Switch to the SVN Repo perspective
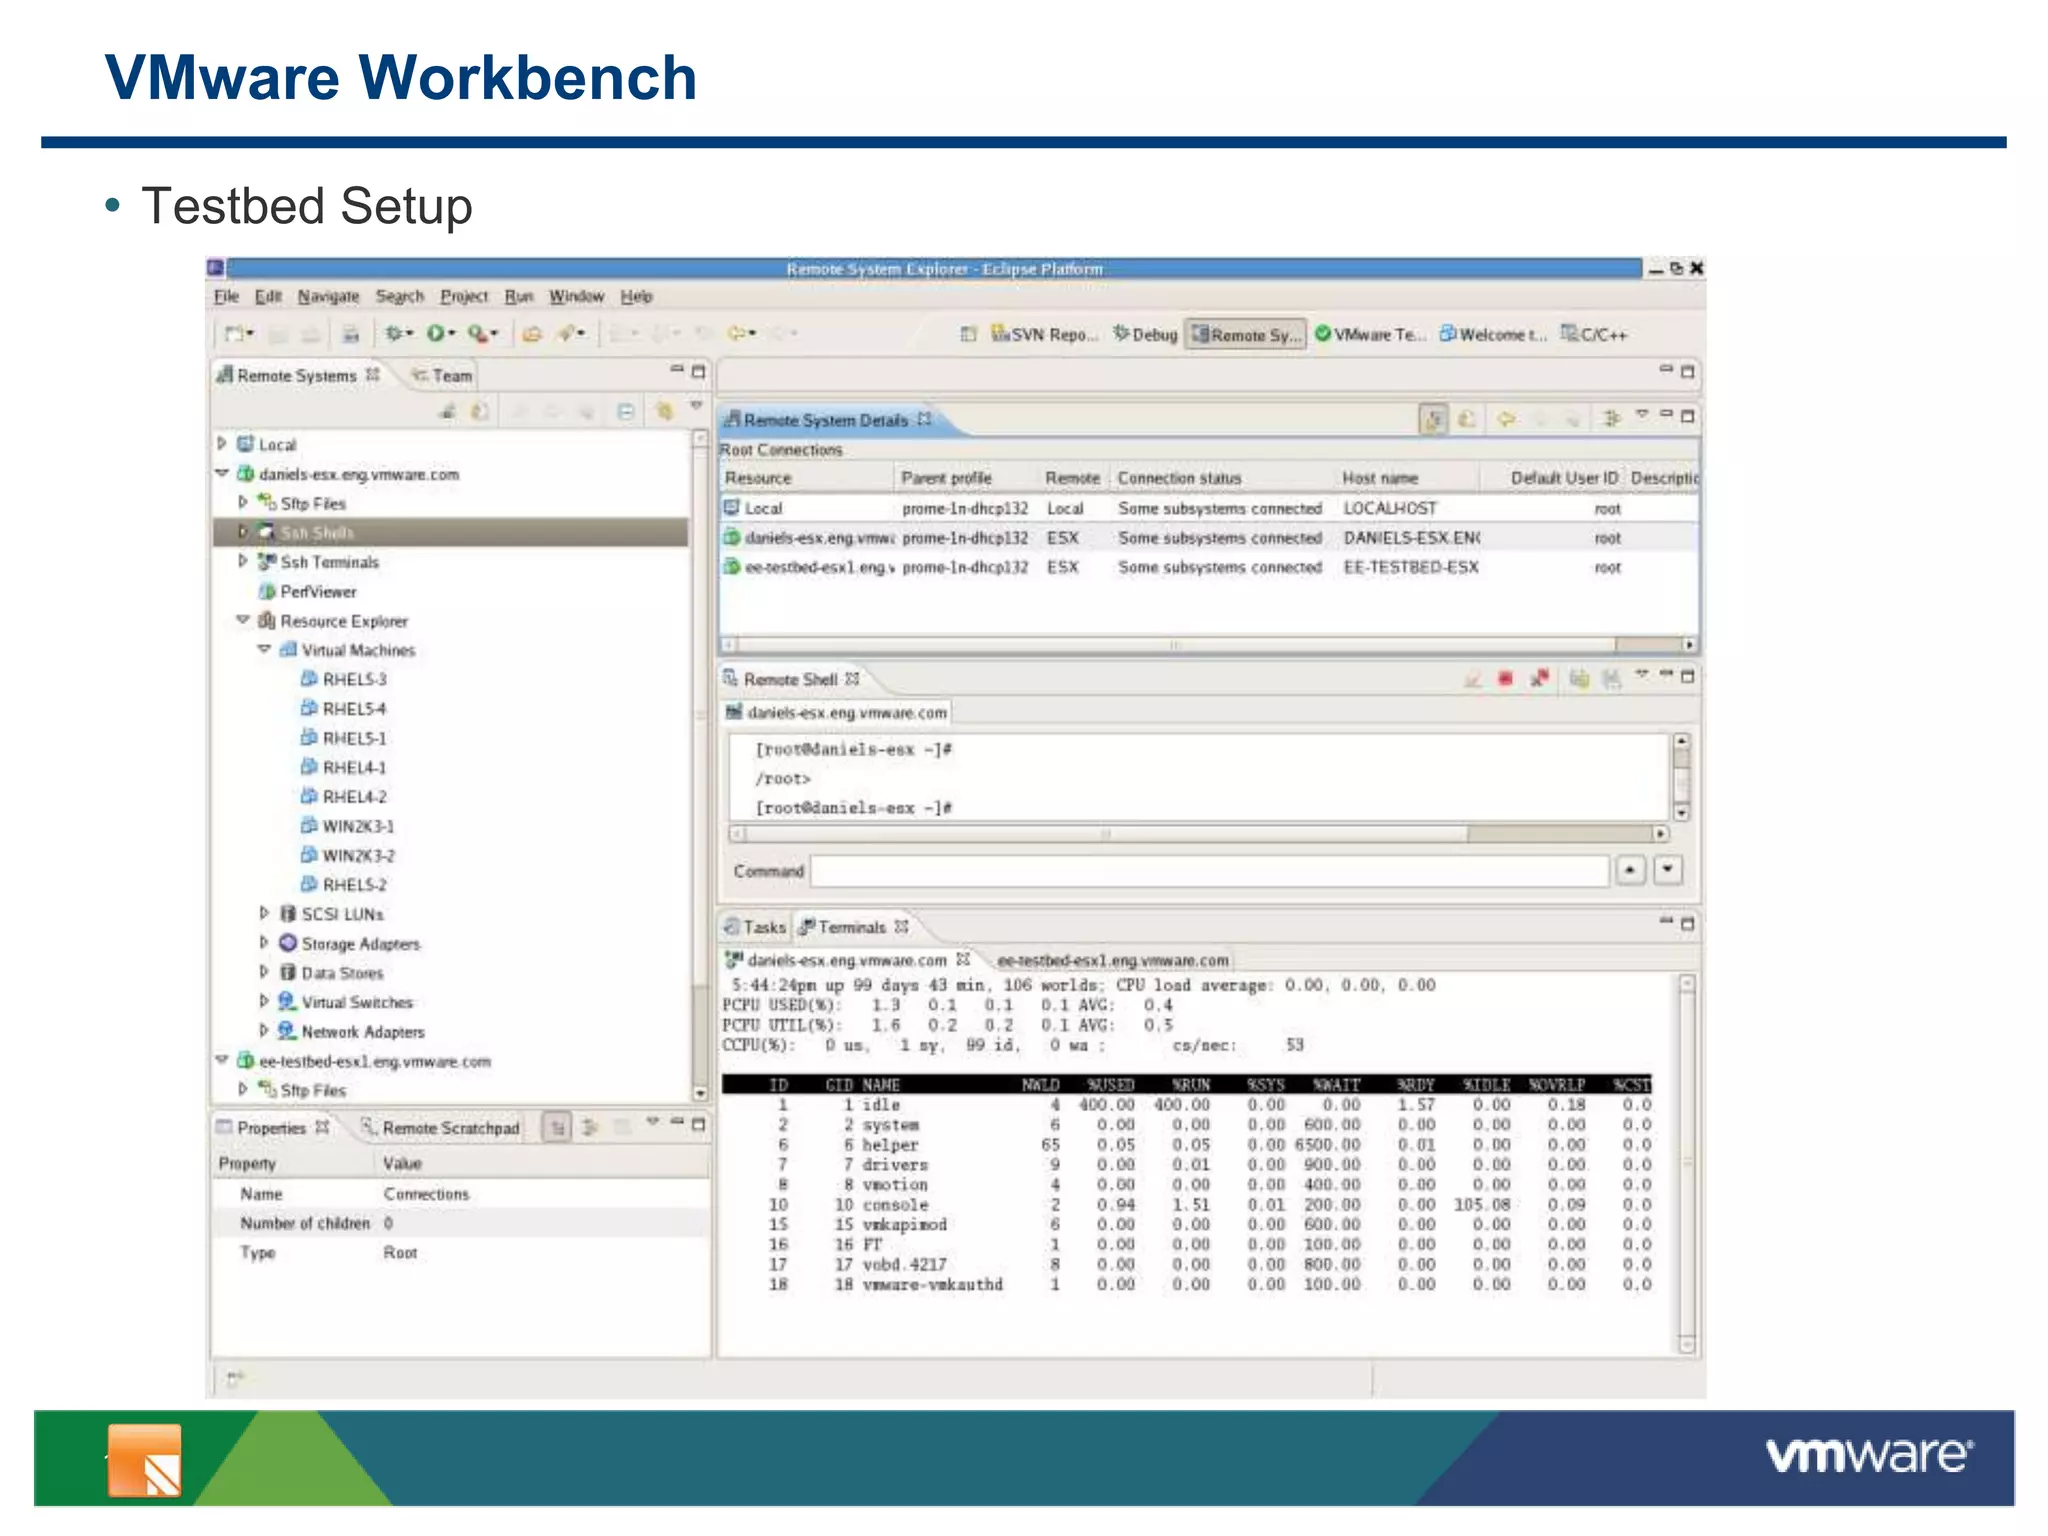Image resolution: width=2048 pixels, height=1536 pixels. (1044, 334)
